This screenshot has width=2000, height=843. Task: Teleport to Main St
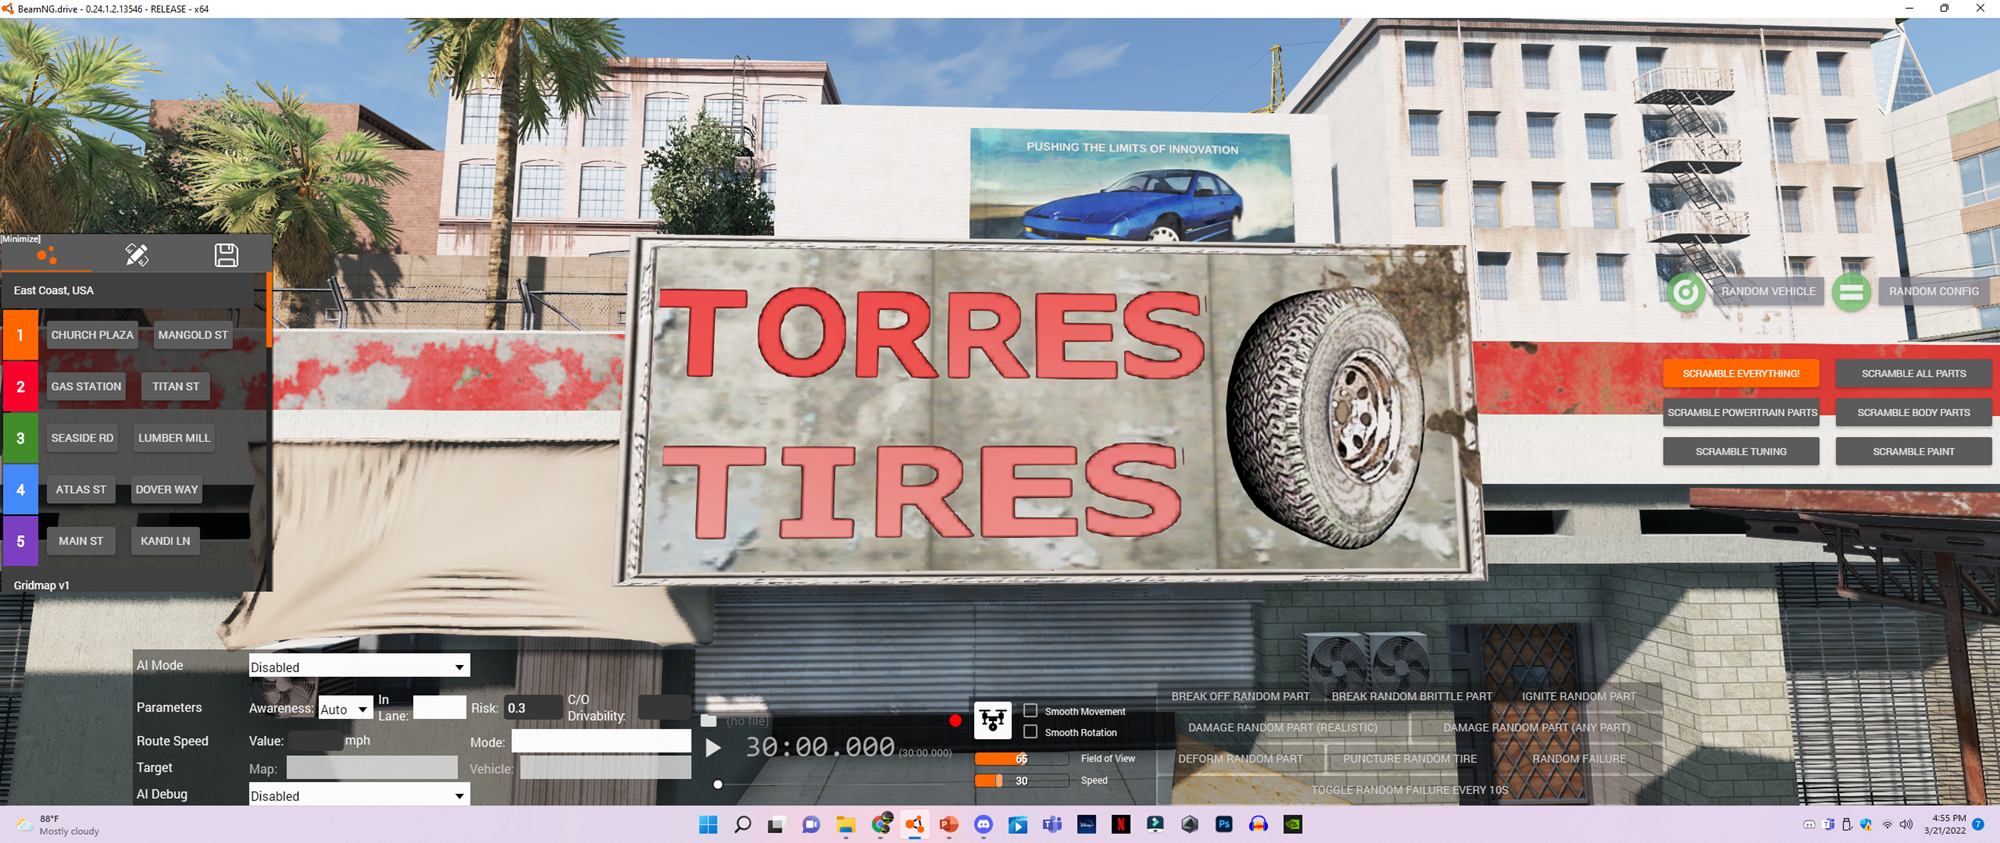[81, 541]
